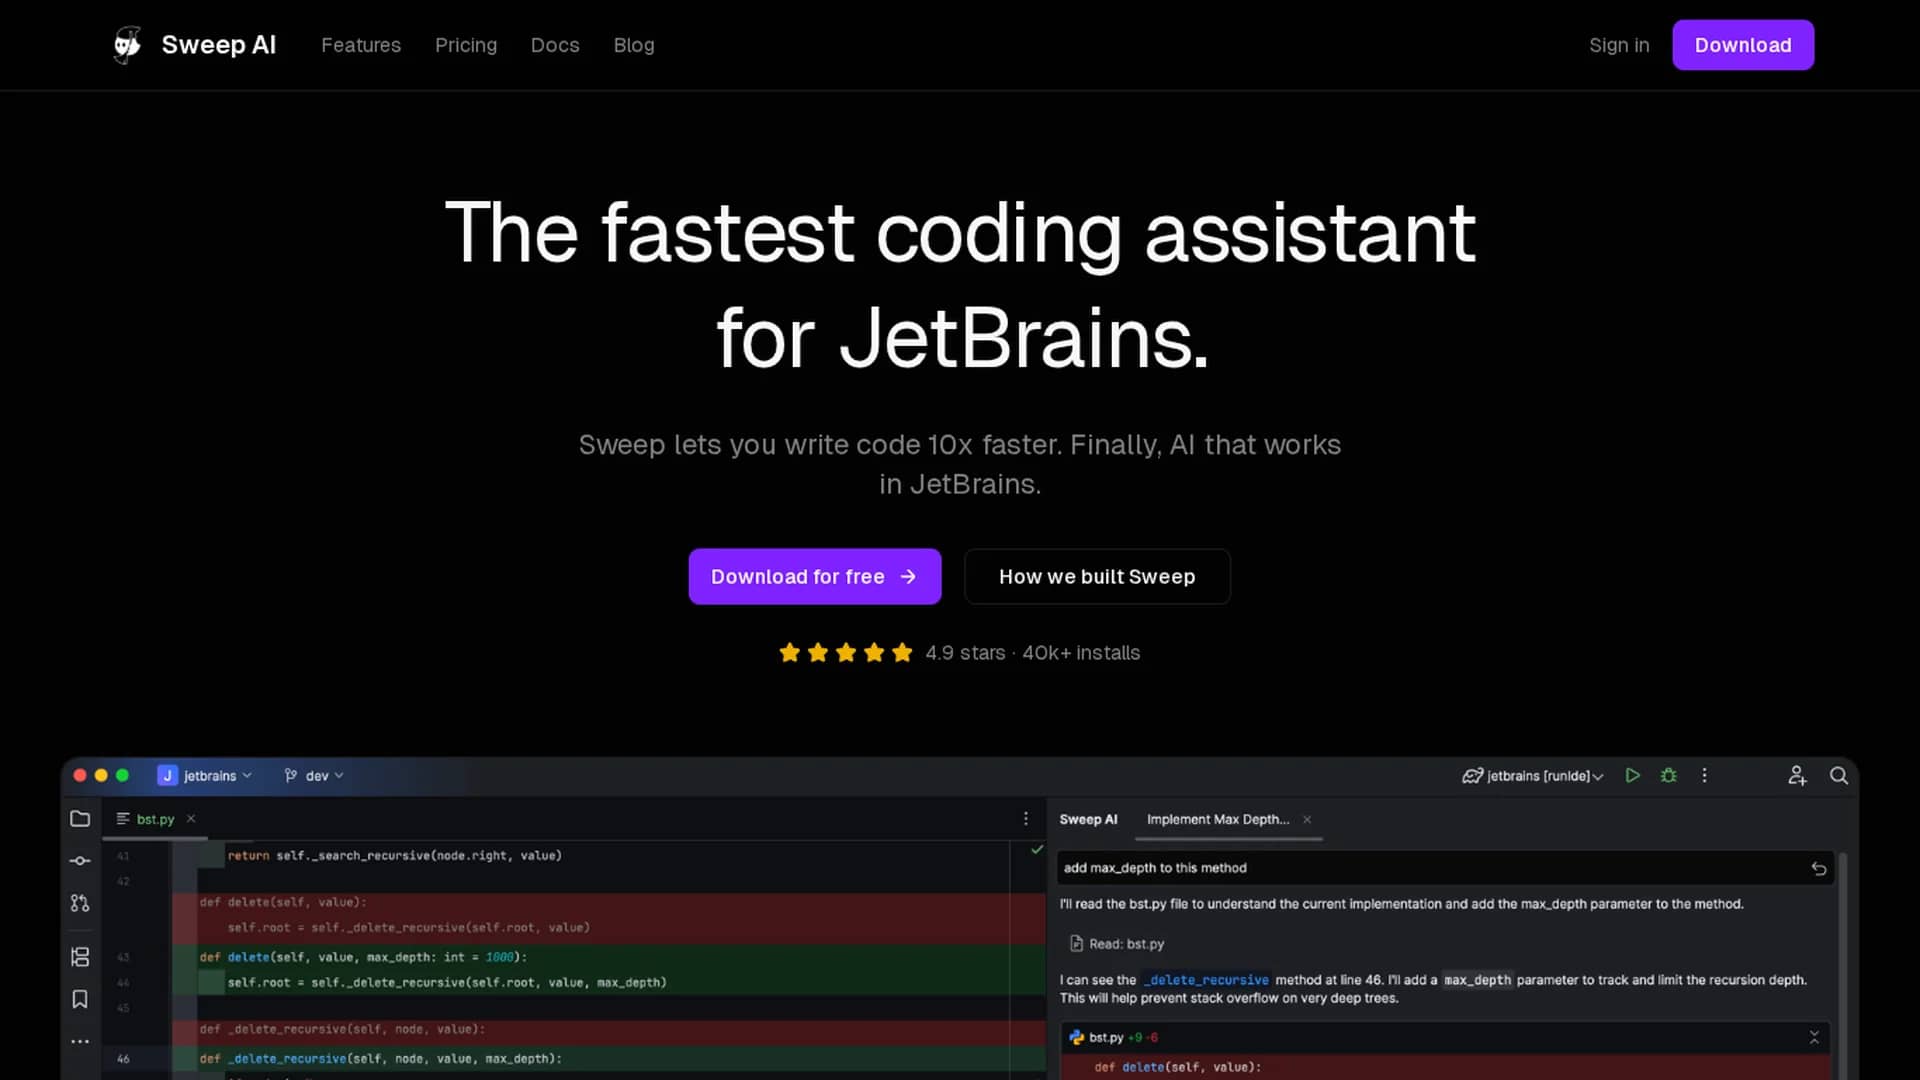Click the _delete_recursive code link
The image size is (1920, 1080).
point(1206,980)
